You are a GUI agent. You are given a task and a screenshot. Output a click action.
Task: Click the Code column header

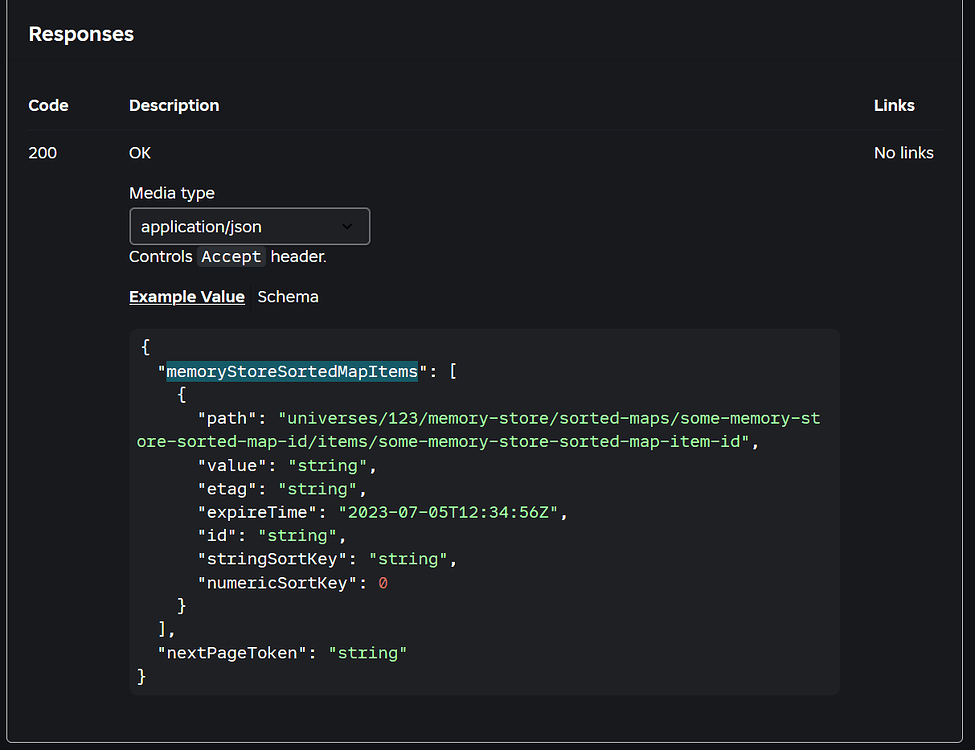[x=49, y=105]
